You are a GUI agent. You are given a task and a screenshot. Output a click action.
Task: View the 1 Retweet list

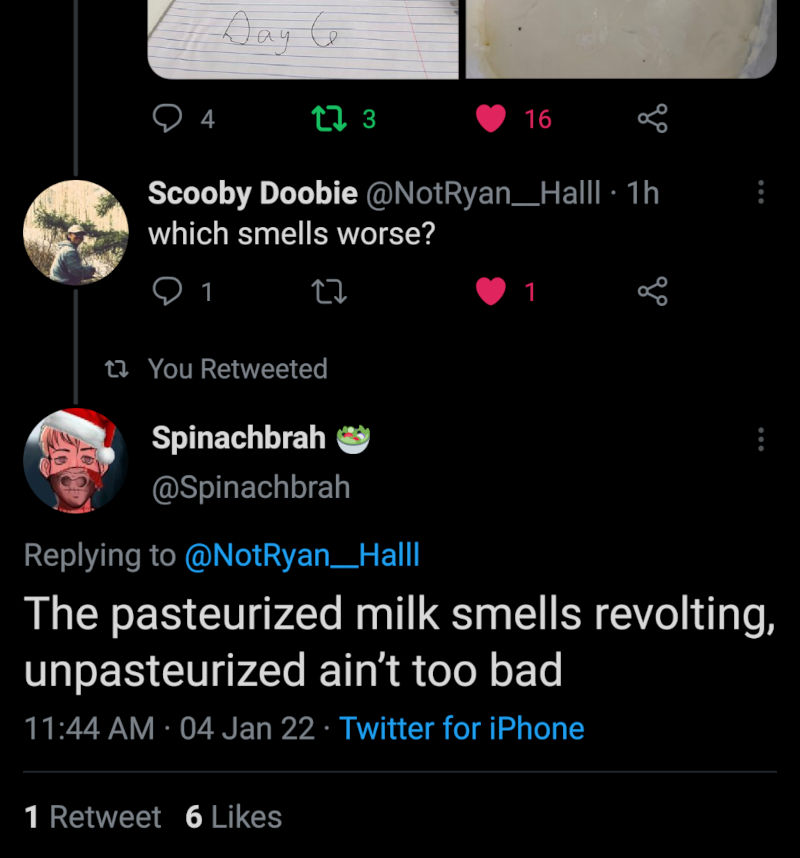[x=92, y=817]
